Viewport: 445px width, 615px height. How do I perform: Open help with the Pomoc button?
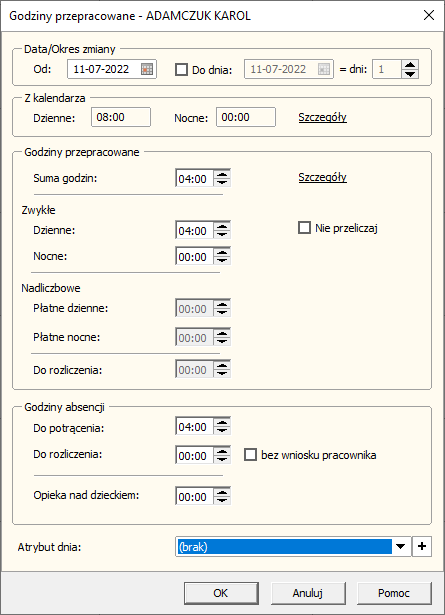tap(394, 593)
